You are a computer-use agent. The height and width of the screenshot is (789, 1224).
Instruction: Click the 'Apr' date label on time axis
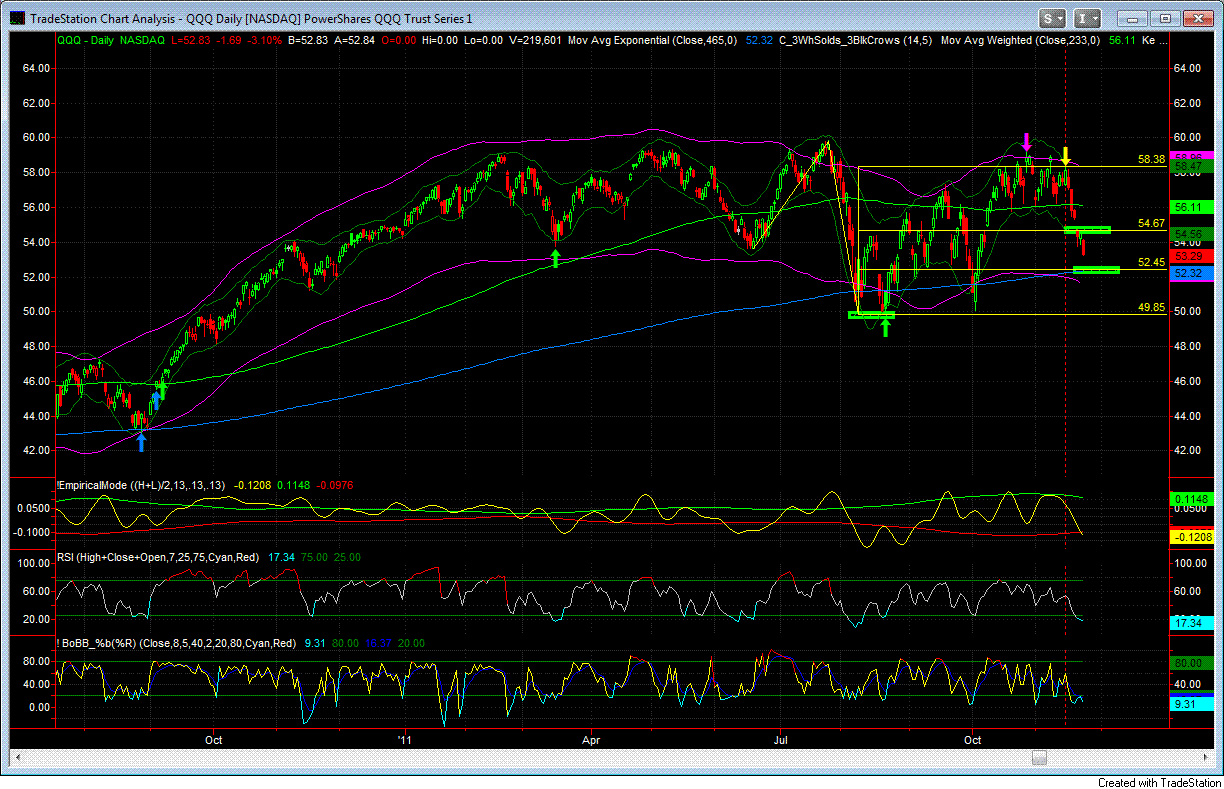tap(592, 741)
